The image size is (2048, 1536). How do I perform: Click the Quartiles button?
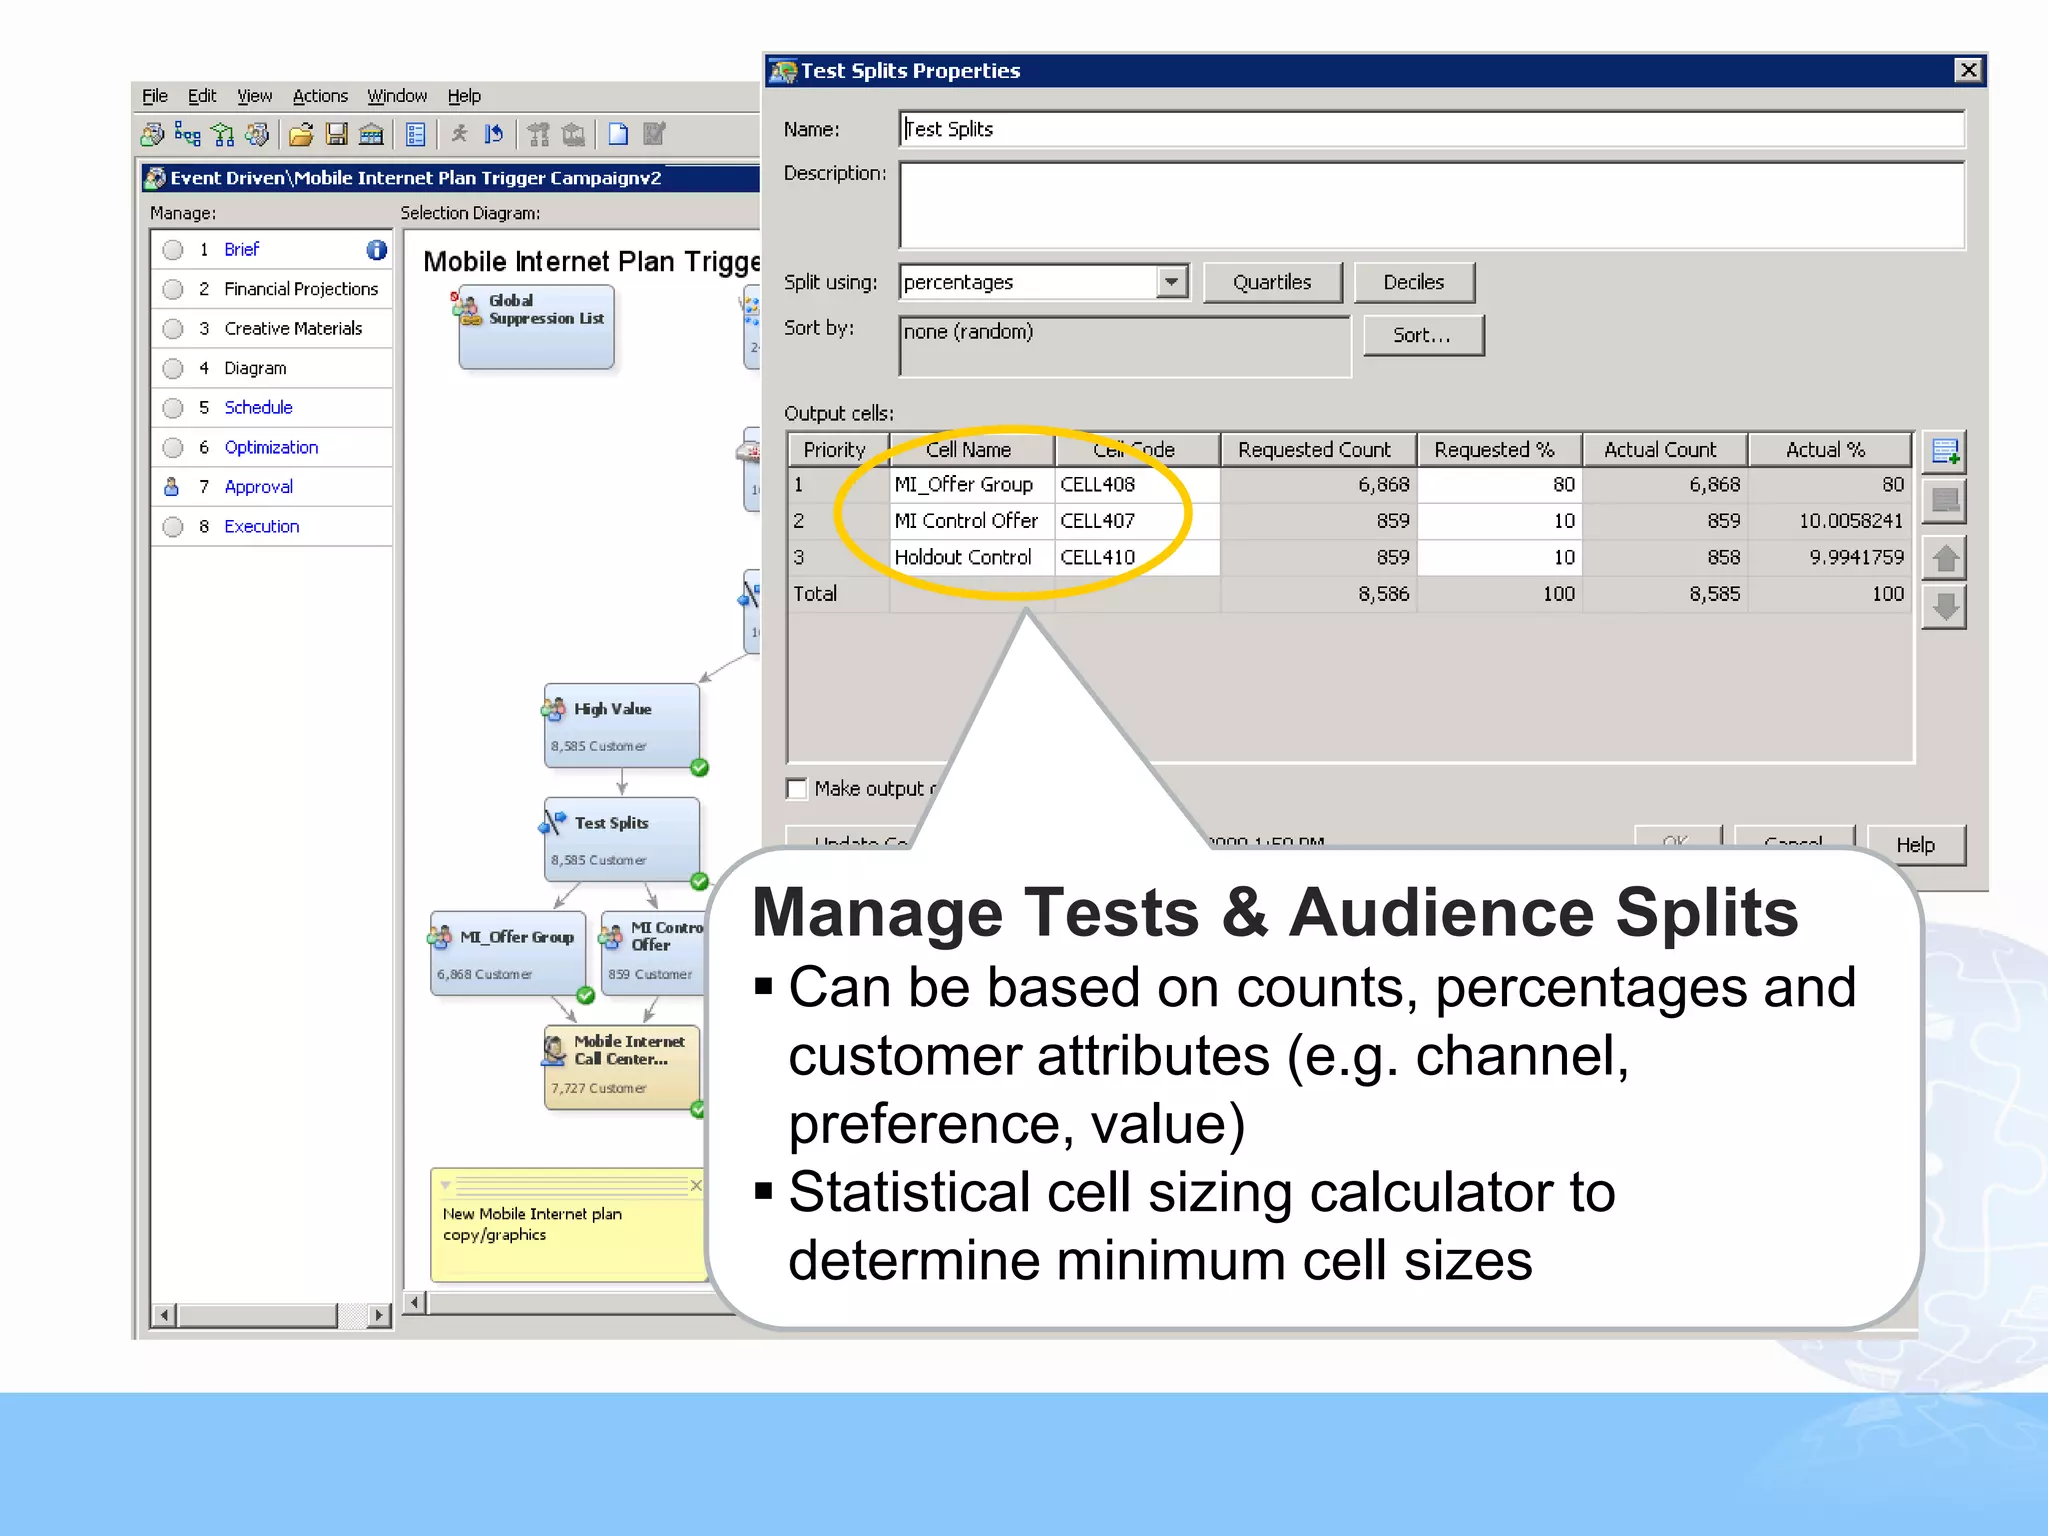pos(1272,283)
